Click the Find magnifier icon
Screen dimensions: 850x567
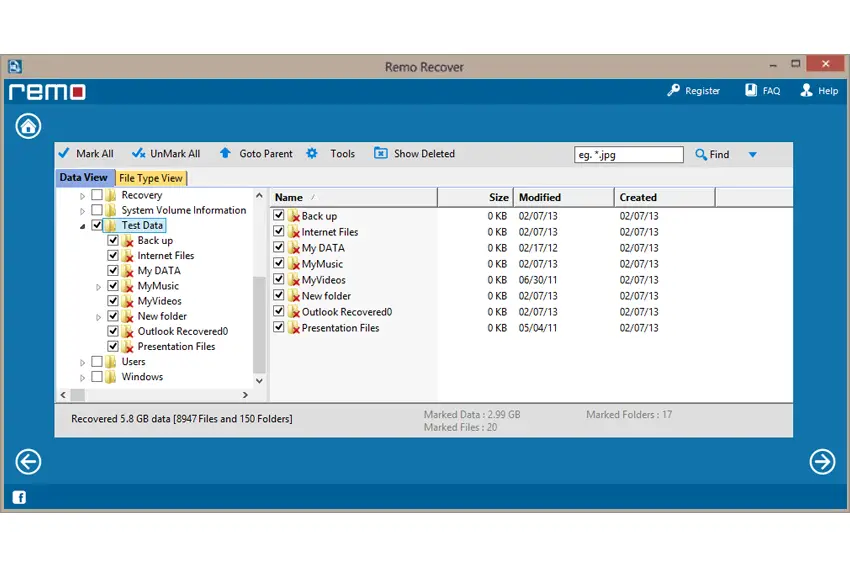point(700,154)
